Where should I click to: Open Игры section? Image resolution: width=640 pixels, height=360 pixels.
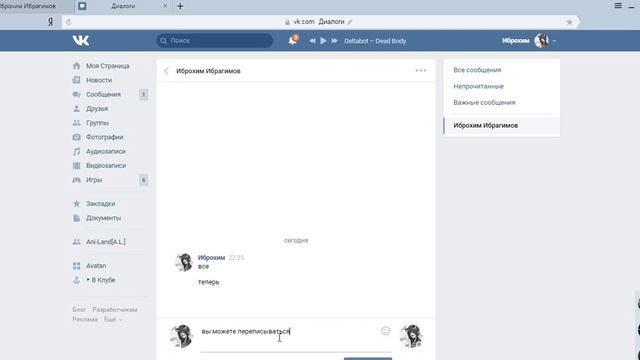point(94,180)
